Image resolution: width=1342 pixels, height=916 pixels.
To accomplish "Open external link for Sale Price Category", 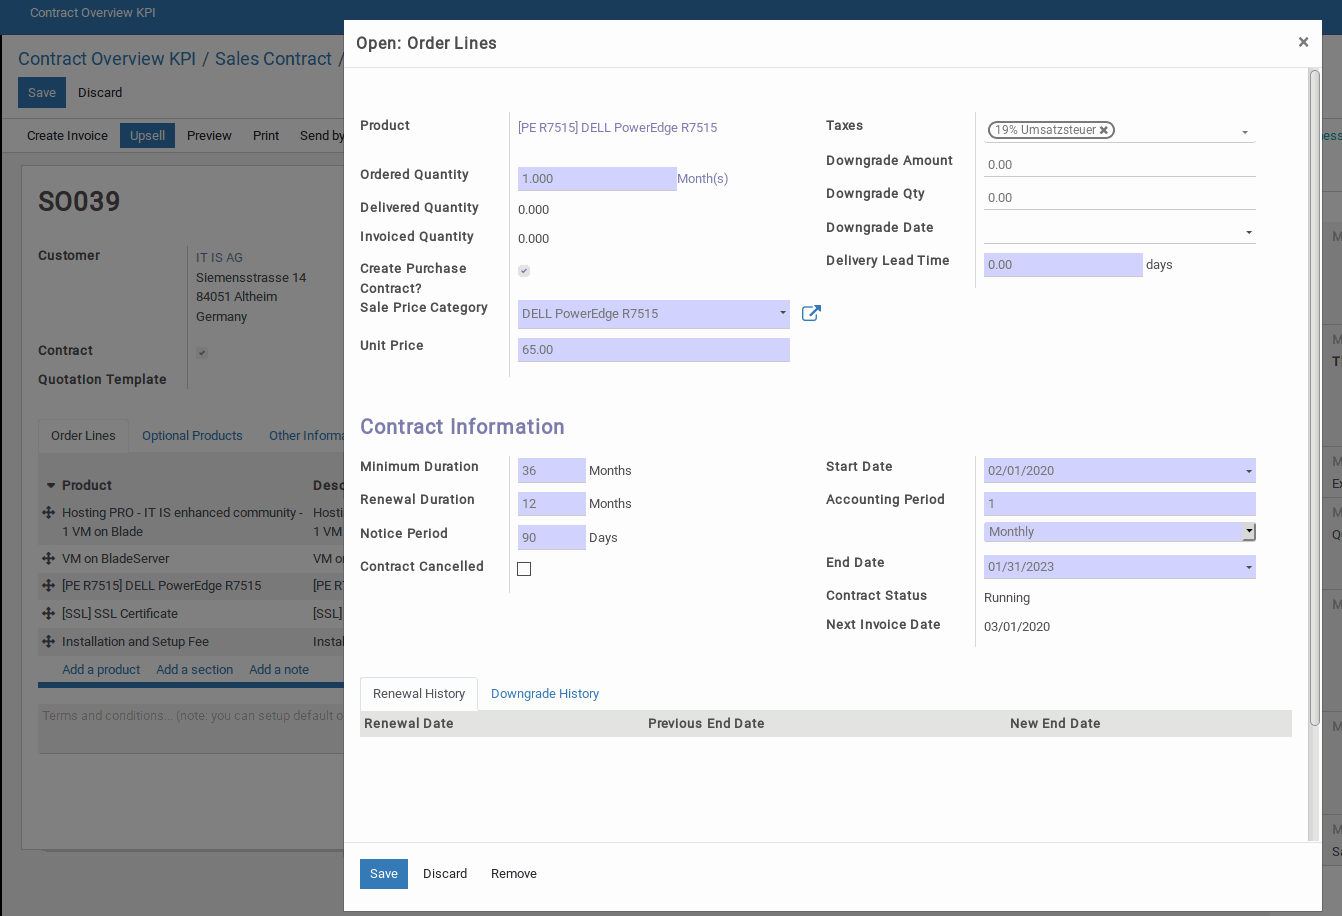I will 811,314.
